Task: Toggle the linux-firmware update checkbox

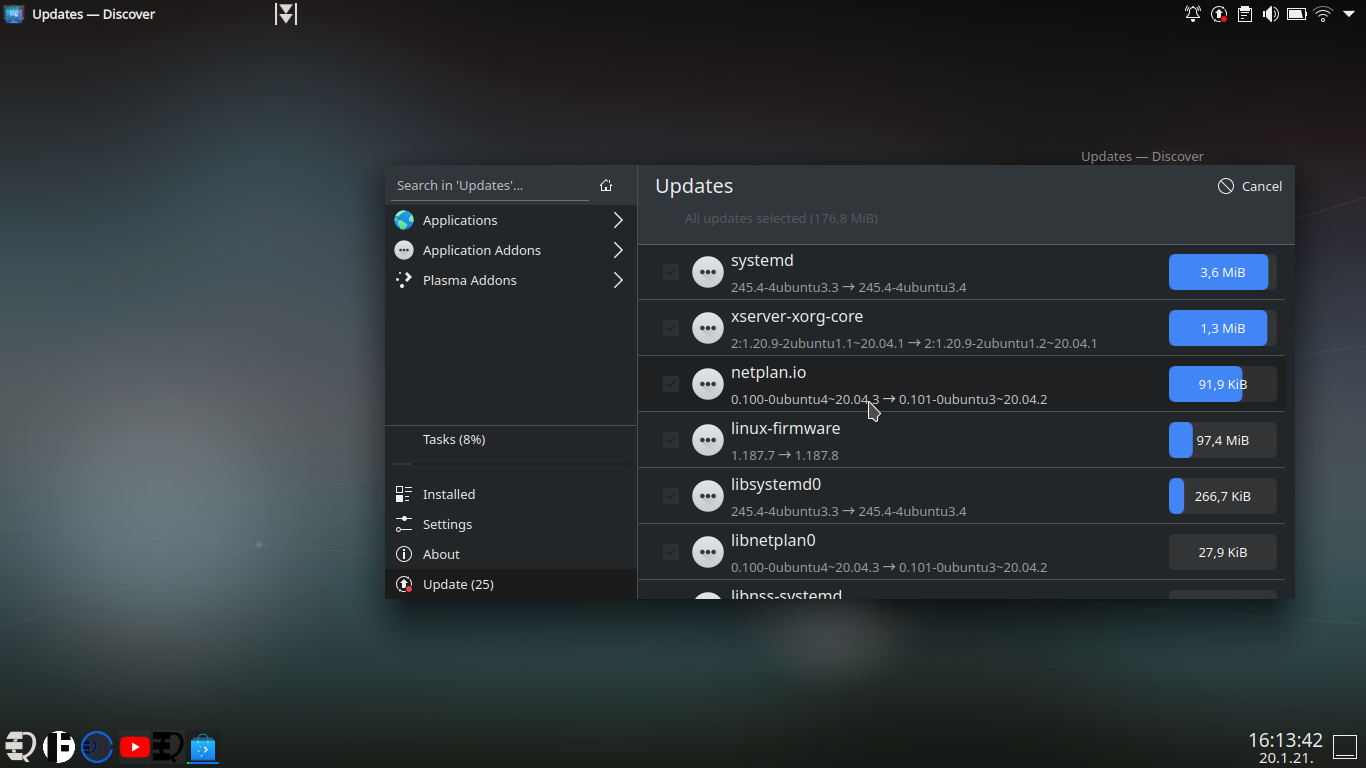Action: (x=671, y=440)
